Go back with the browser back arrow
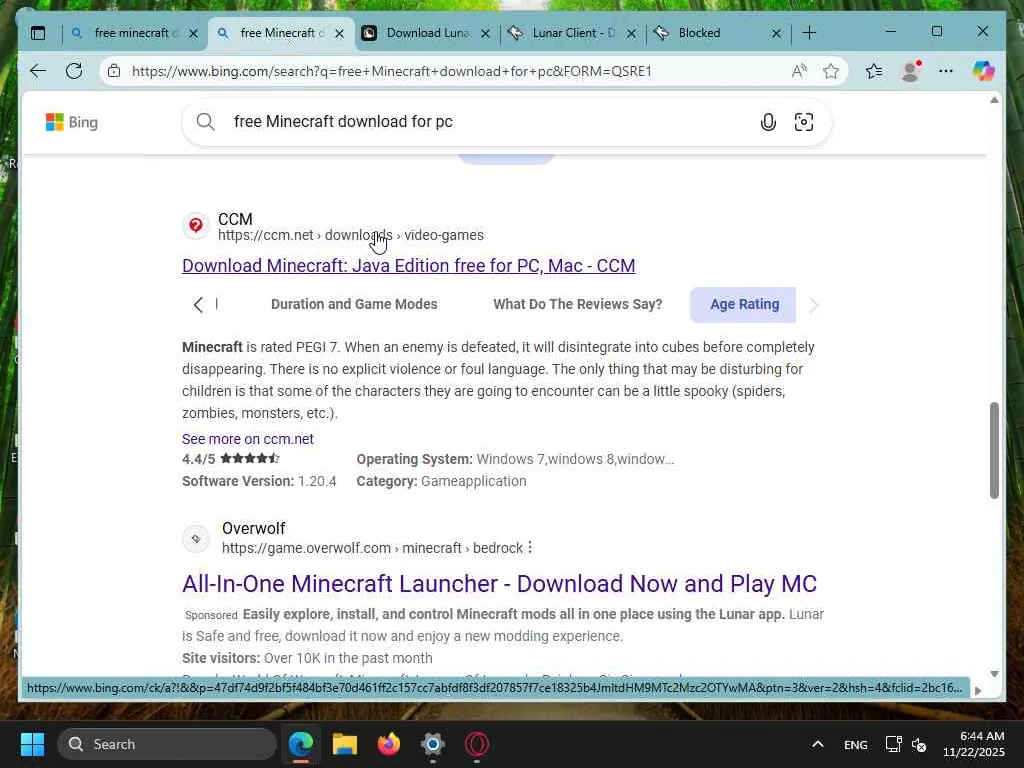Viewport: 1024px width, 768px height. click(x=38, y=71)
